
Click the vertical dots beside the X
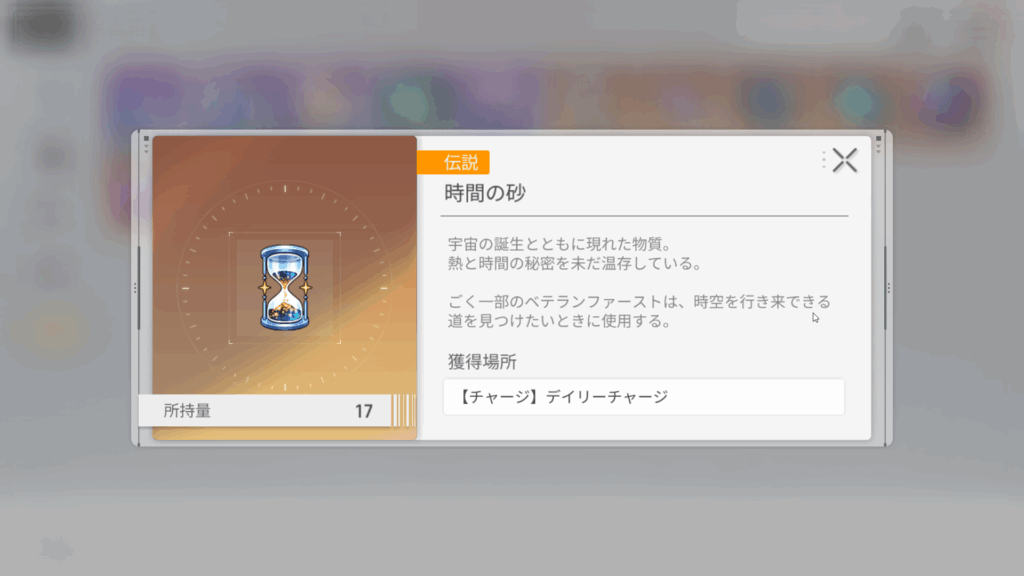[824, 160]
